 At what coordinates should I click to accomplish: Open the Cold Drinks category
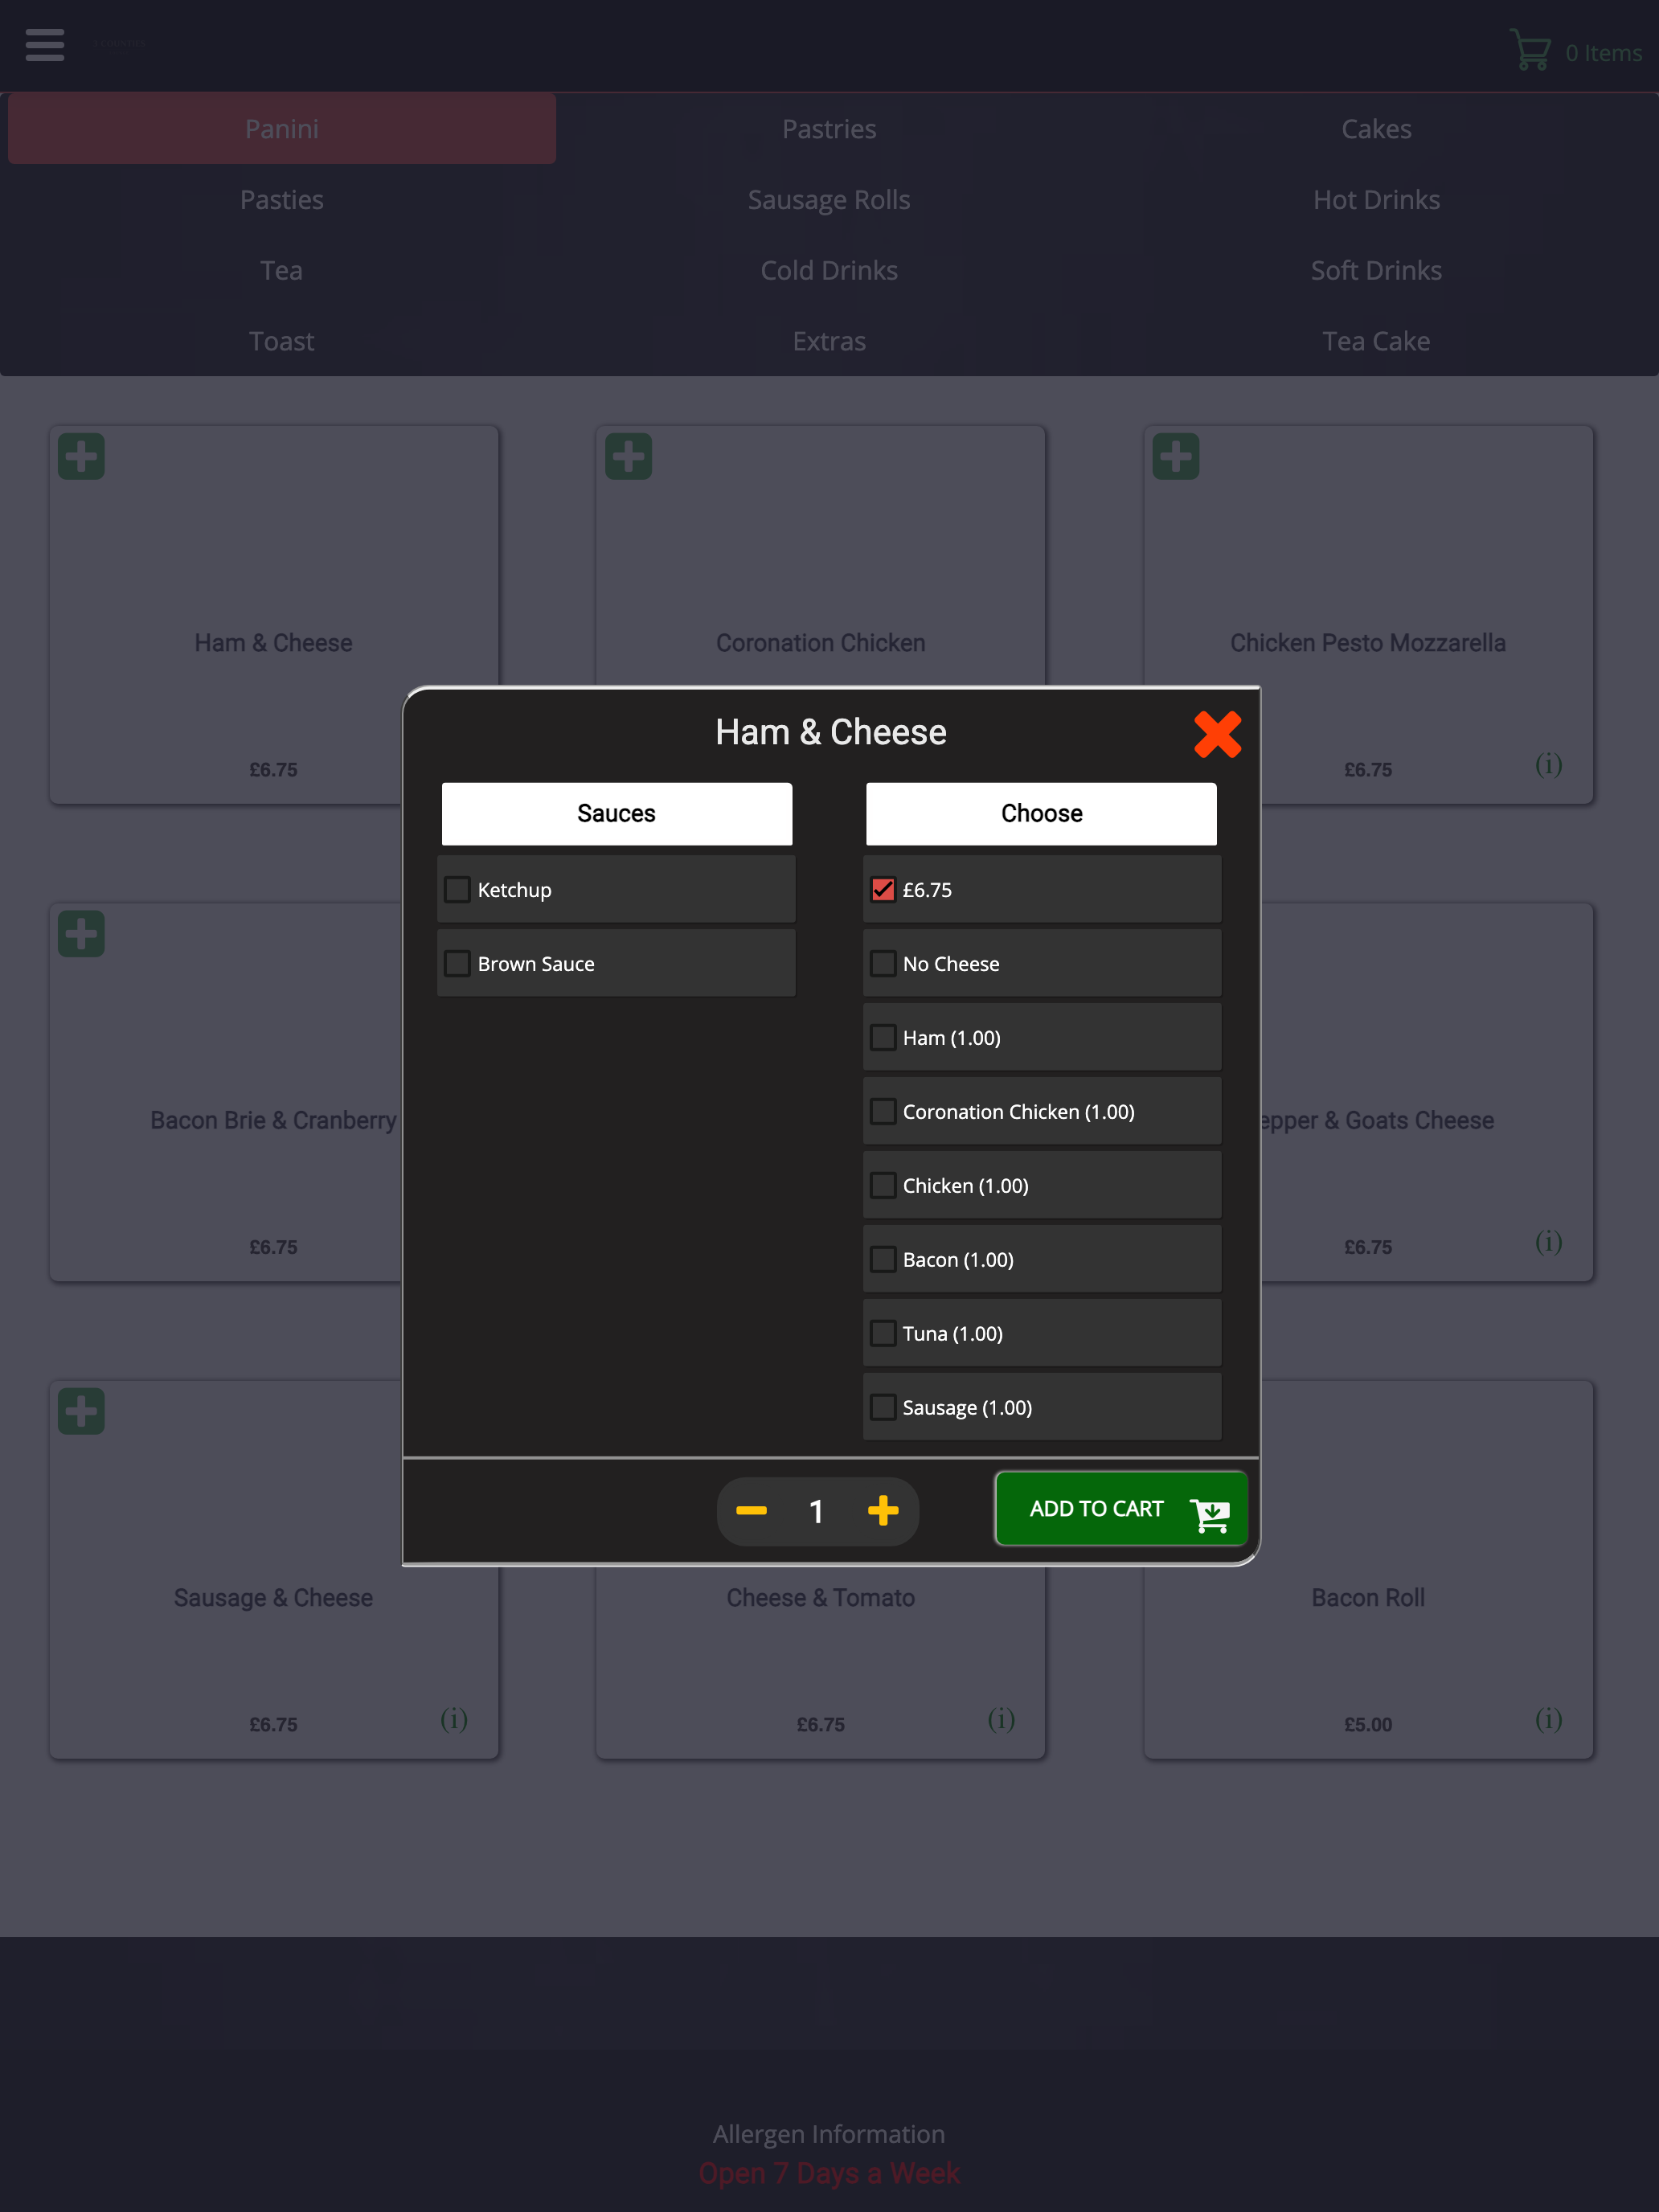tap(829, 271)
